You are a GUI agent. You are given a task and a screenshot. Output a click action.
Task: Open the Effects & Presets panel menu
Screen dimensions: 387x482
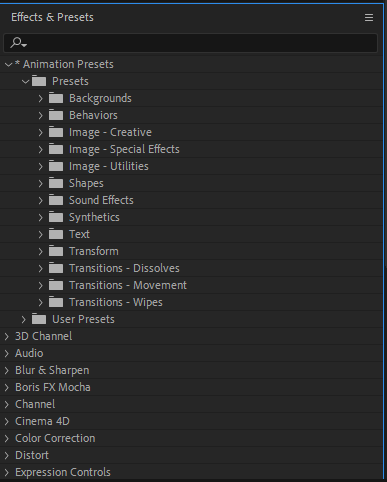click(x=369, y=17)
